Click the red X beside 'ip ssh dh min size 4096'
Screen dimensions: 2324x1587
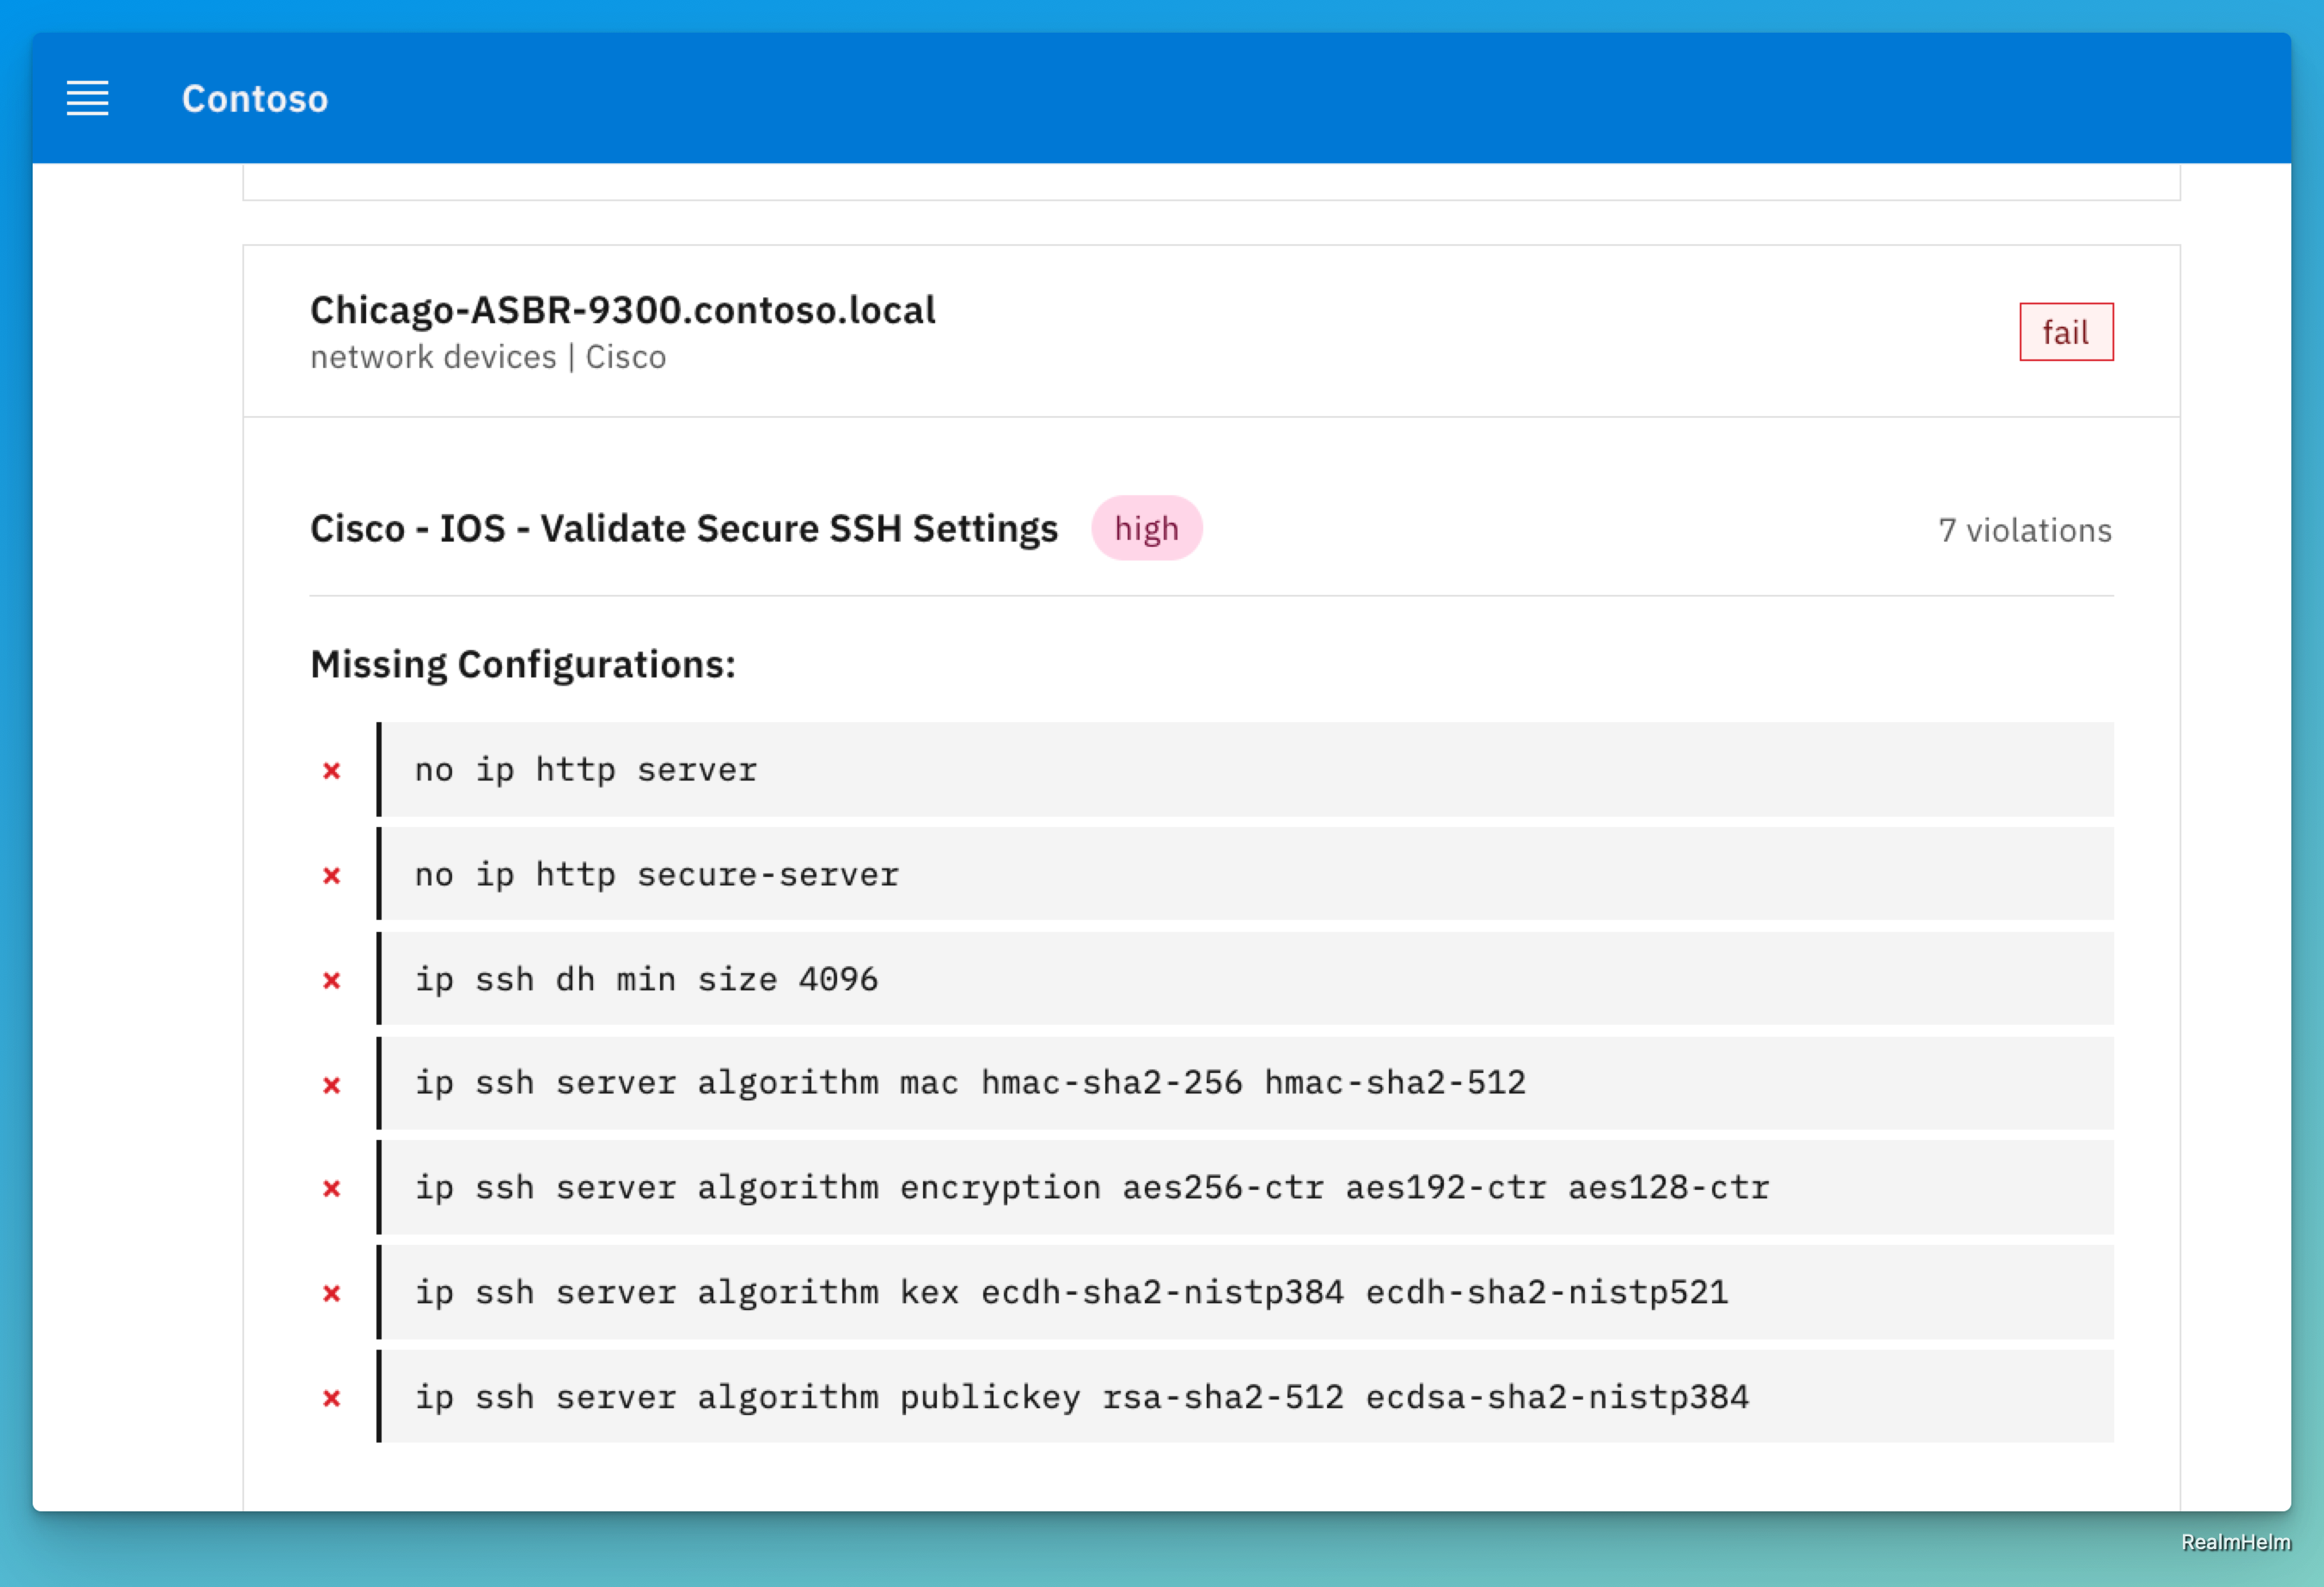coord(331,979)
